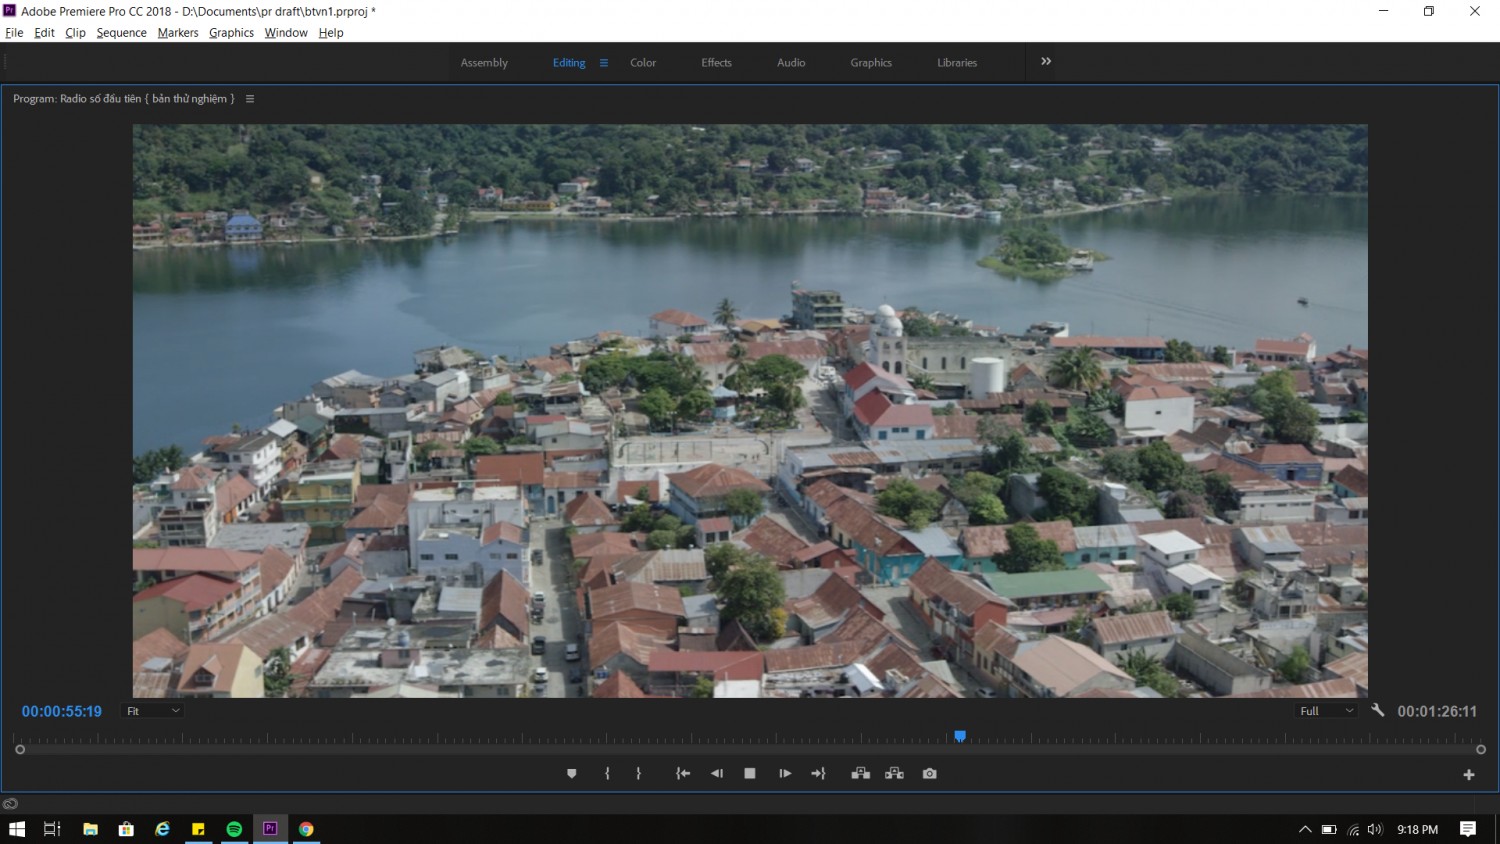Open the Edit menu

pos(44,33)
